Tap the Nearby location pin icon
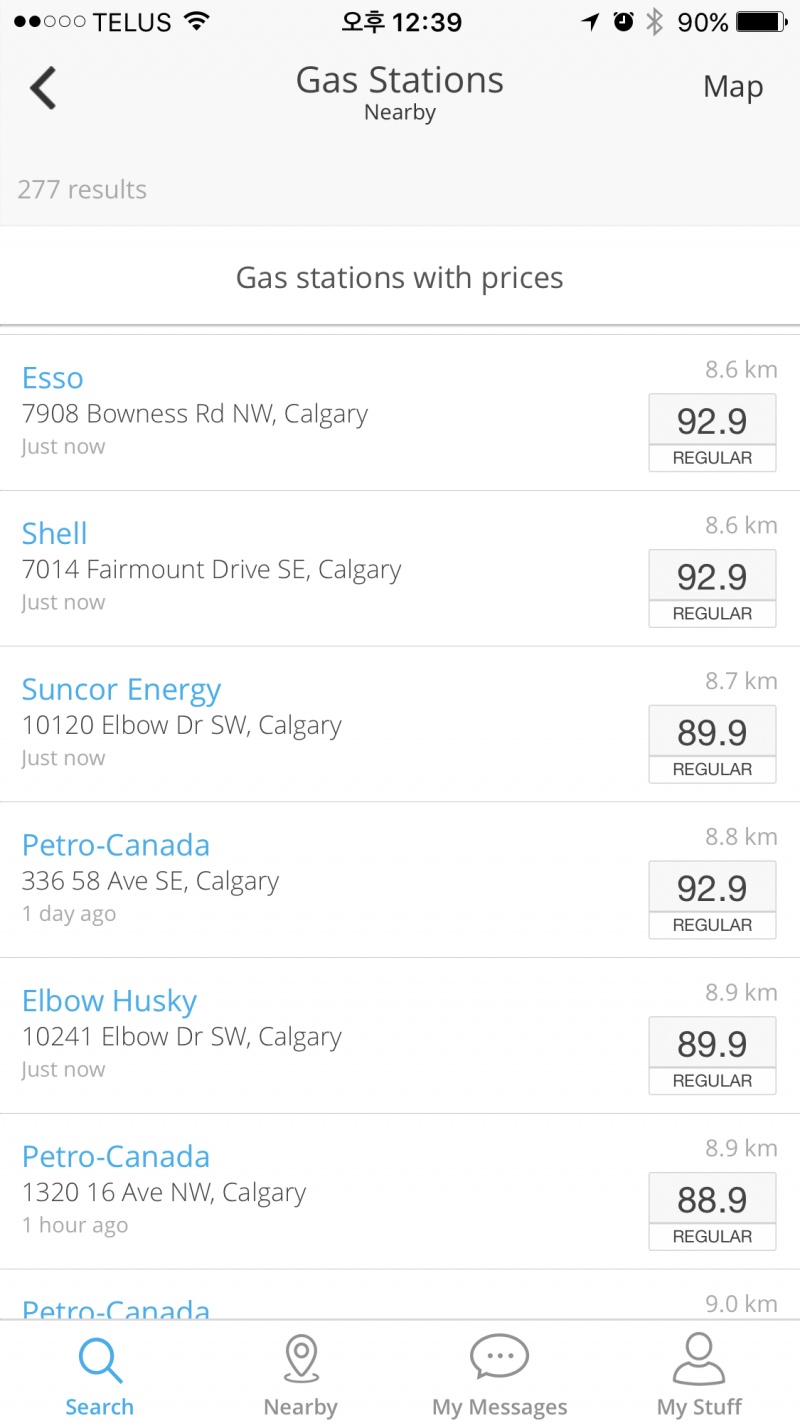This screenshot has height=1423, width=800. 300,1361
